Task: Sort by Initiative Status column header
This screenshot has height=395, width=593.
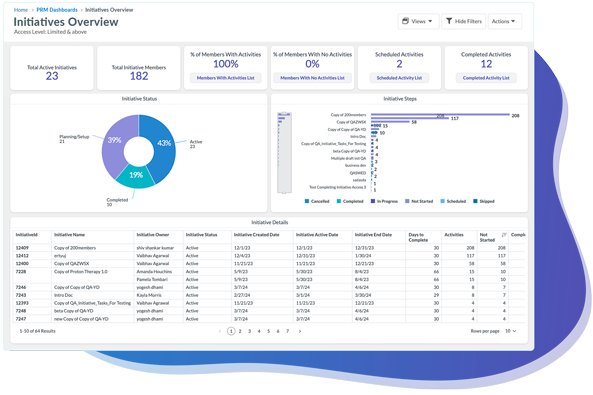Action: coord(201,235)
